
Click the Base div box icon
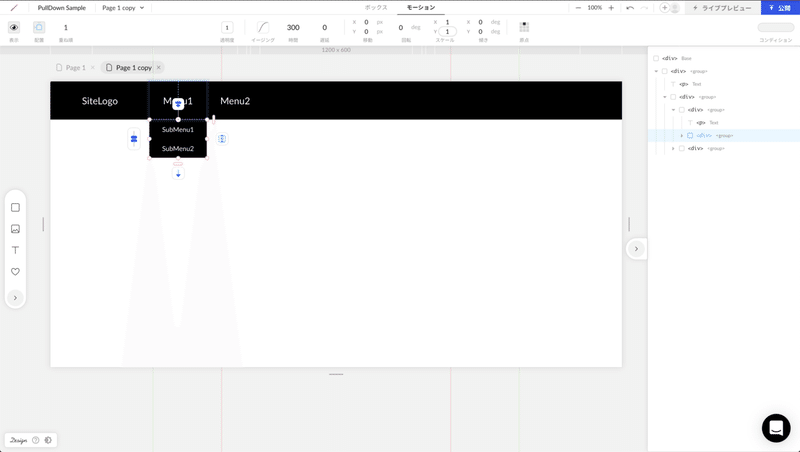pos(656,58)
